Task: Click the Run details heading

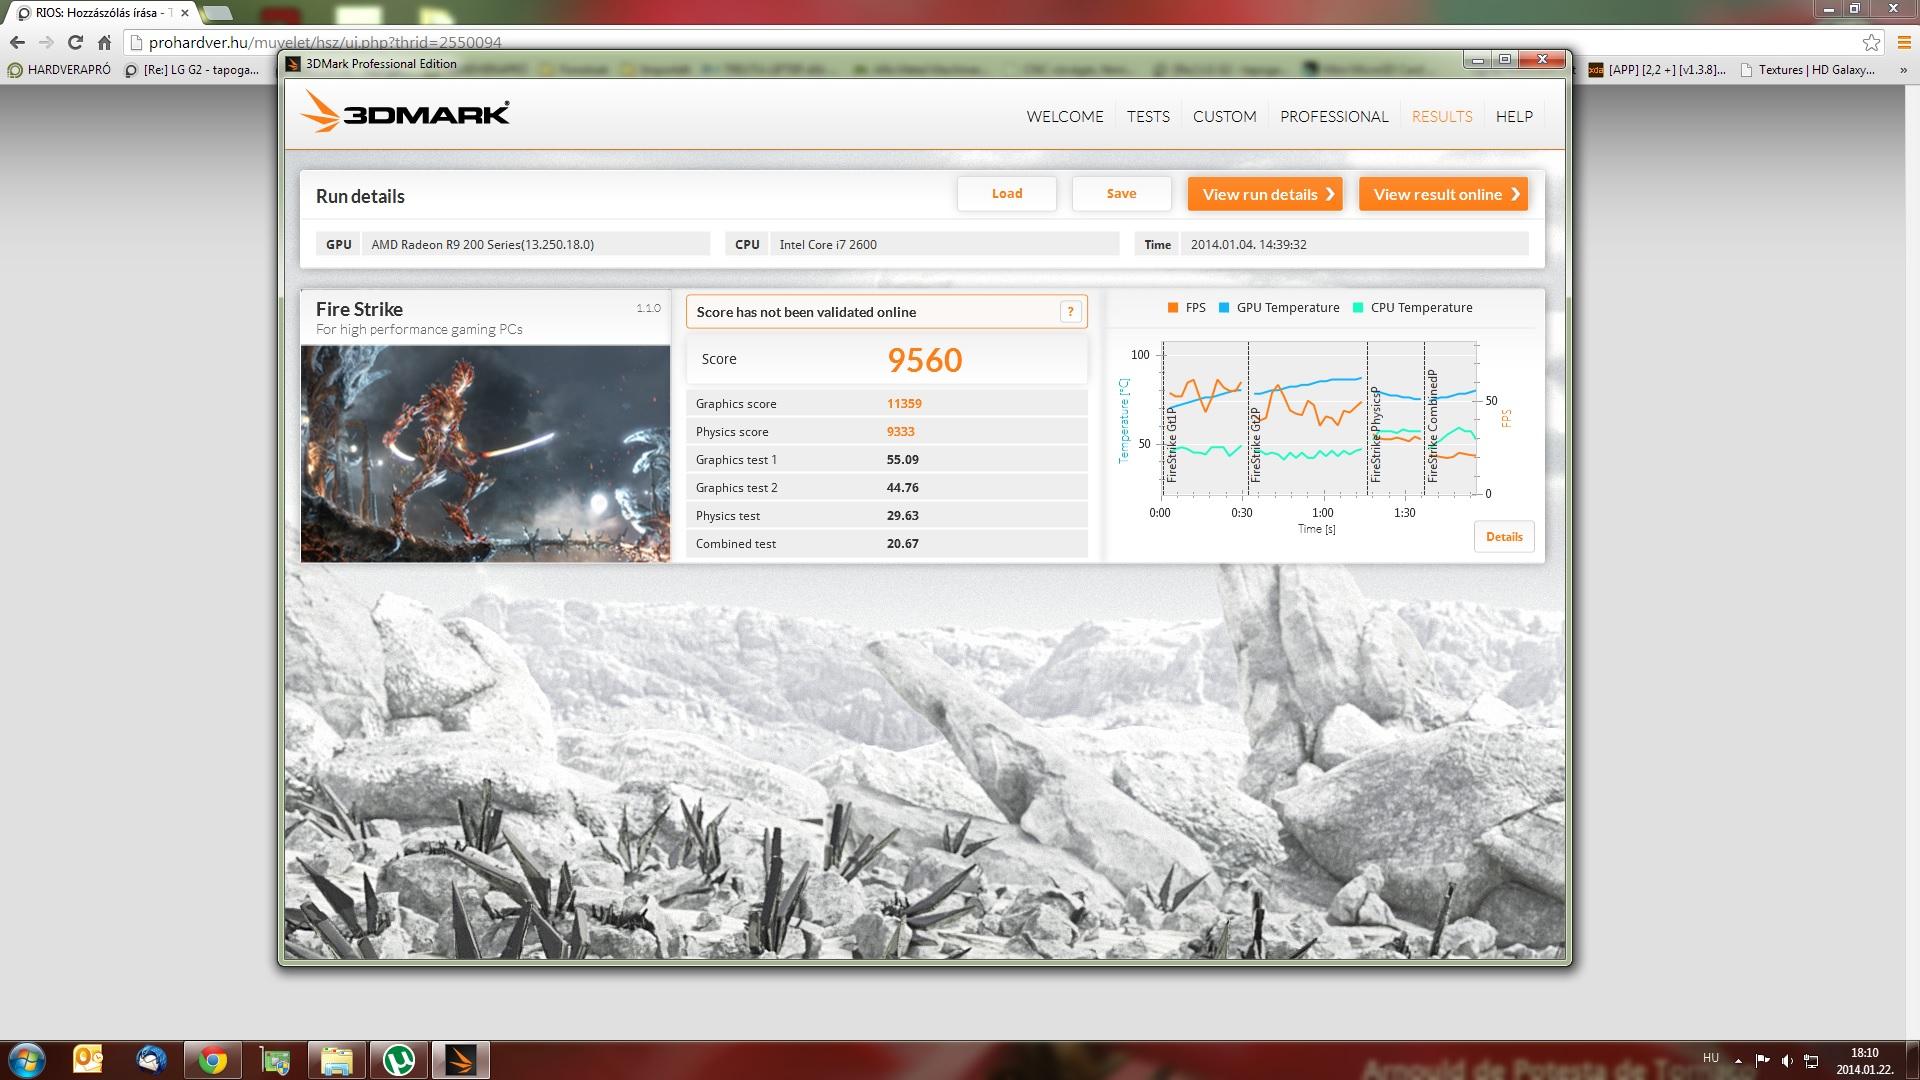Action: 360,196
